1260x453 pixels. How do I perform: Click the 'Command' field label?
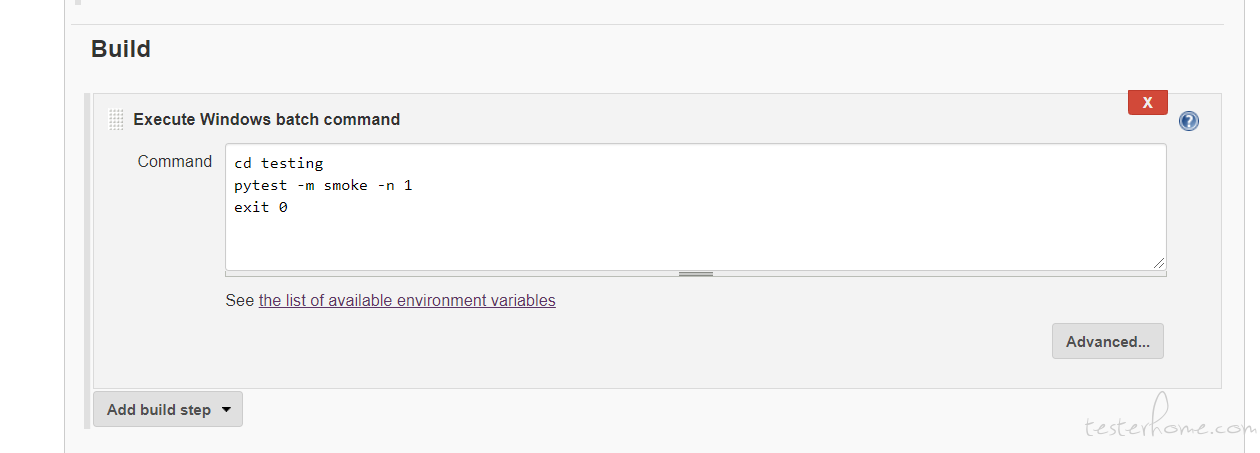(175, 161)
